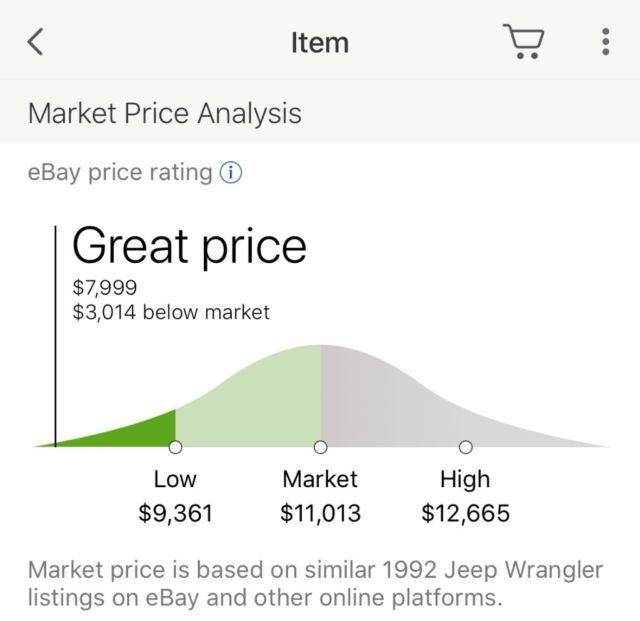
Task: Tap the Market $11,013 label
Action: (320, 496)
